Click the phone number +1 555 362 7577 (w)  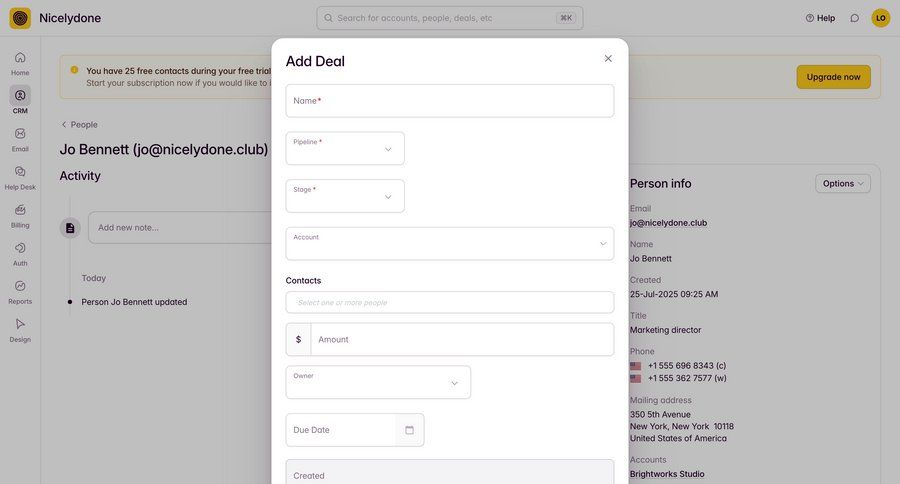[687, 378]
